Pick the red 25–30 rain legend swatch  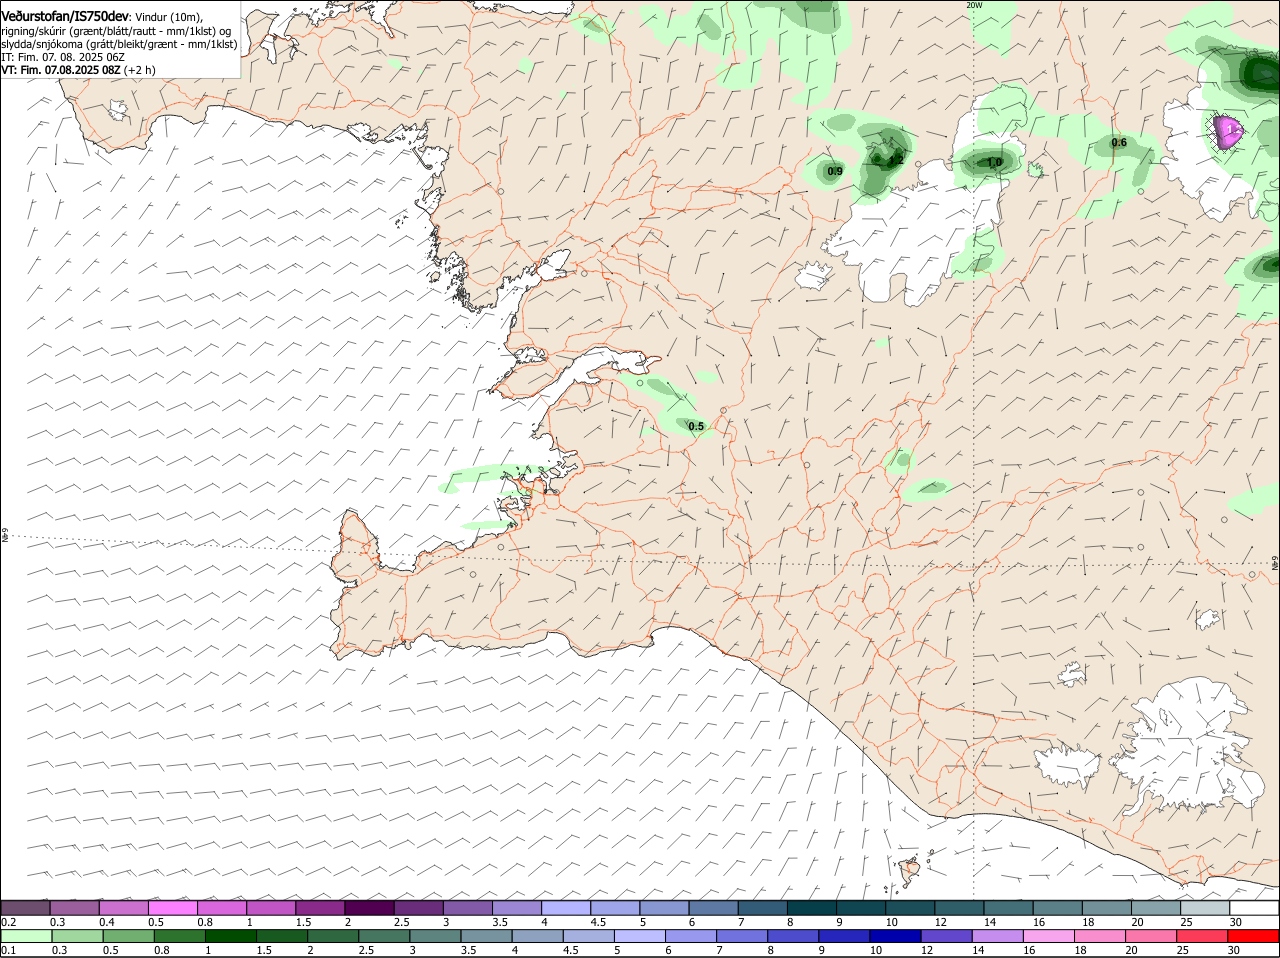[1203, 936]
